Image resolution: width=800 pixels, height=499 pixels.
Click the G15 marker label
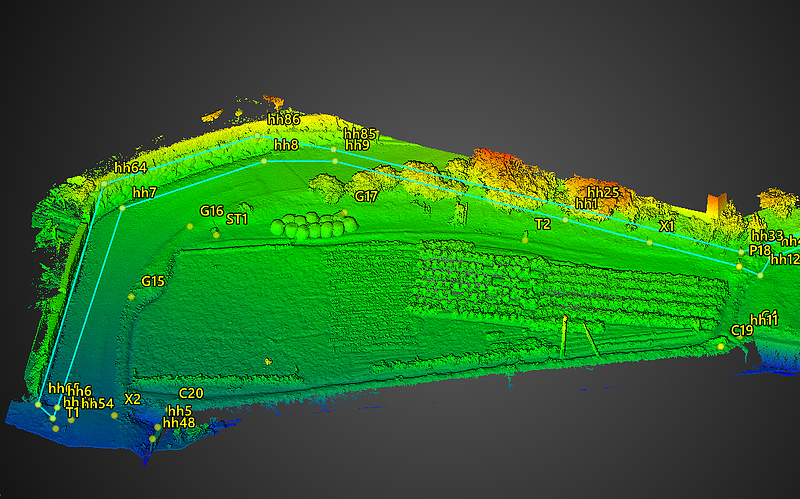click(153, 281)
